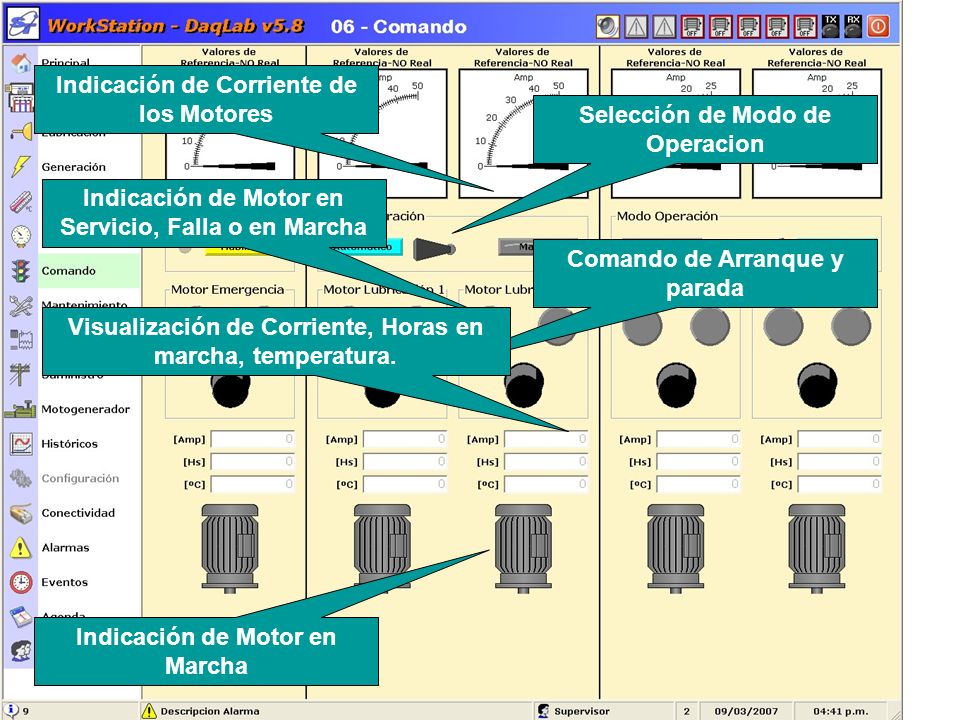Click the second gray warning triangle icon
The height and width of the screenshot is (720, 960).
coord(664,26)
